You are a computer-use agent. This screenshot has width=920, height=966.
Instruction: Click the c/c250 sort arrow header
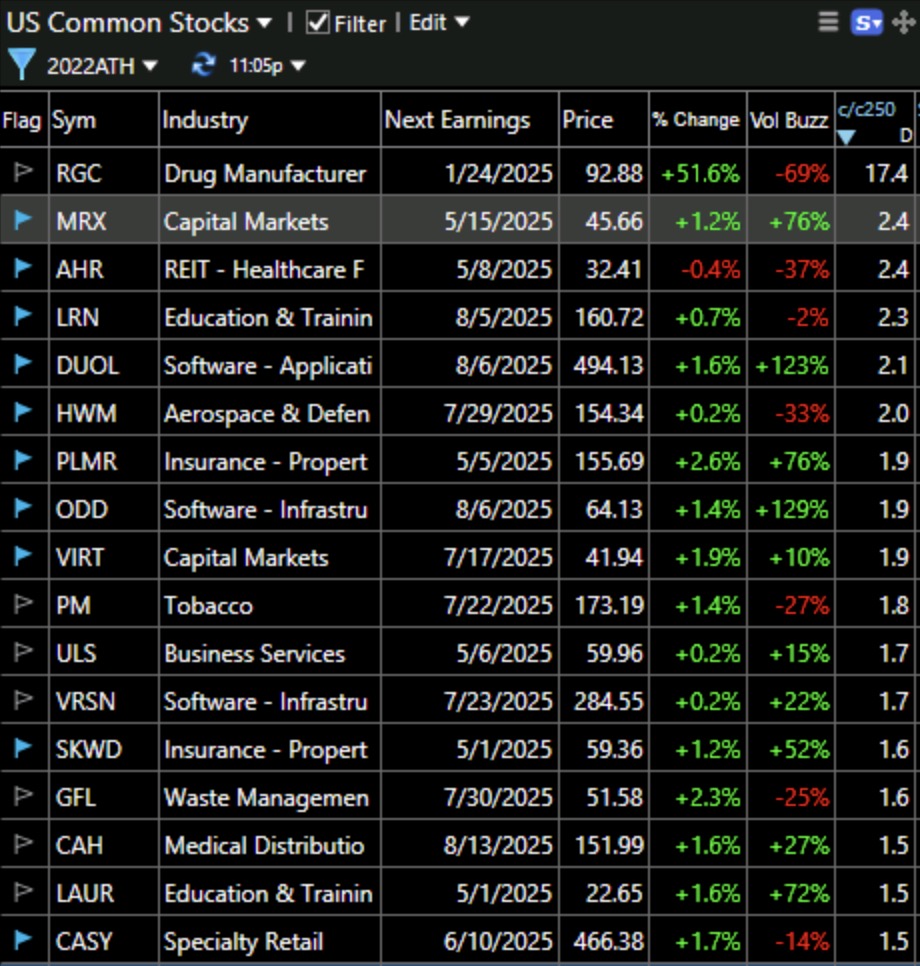[845, 138]
